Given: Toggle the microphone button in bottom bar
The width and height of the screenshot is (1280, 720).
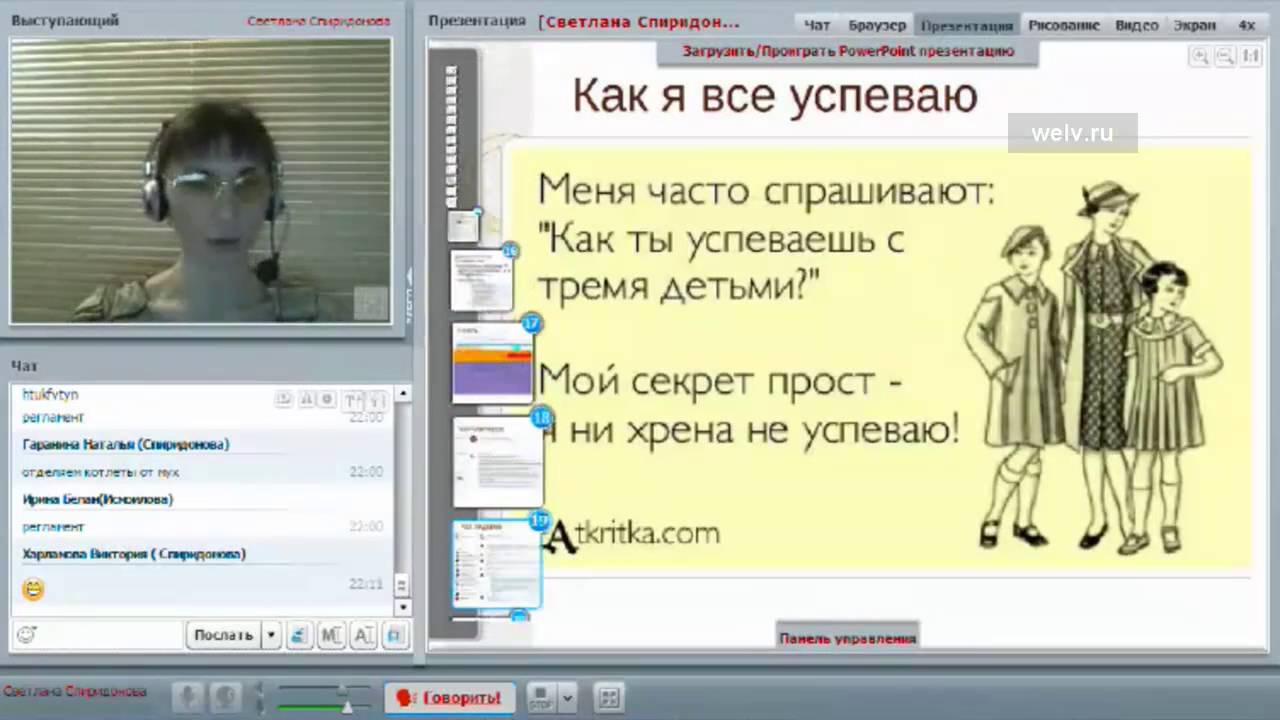Looking at the screenshot, I should click(187, 697).
